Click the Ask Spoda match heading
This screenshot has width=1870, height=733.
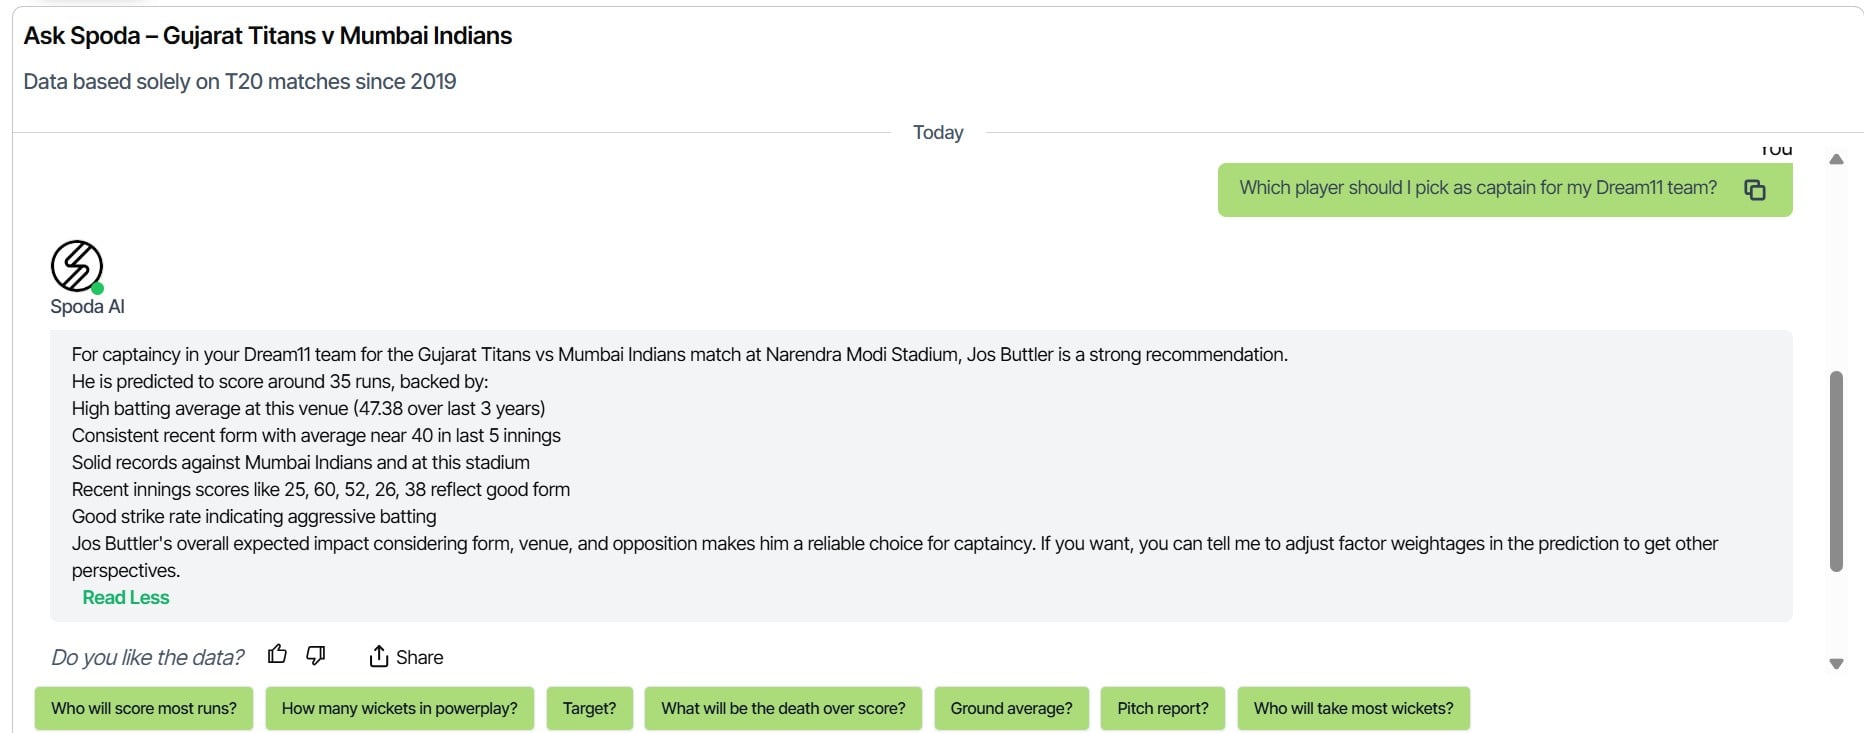click(268, 36)
